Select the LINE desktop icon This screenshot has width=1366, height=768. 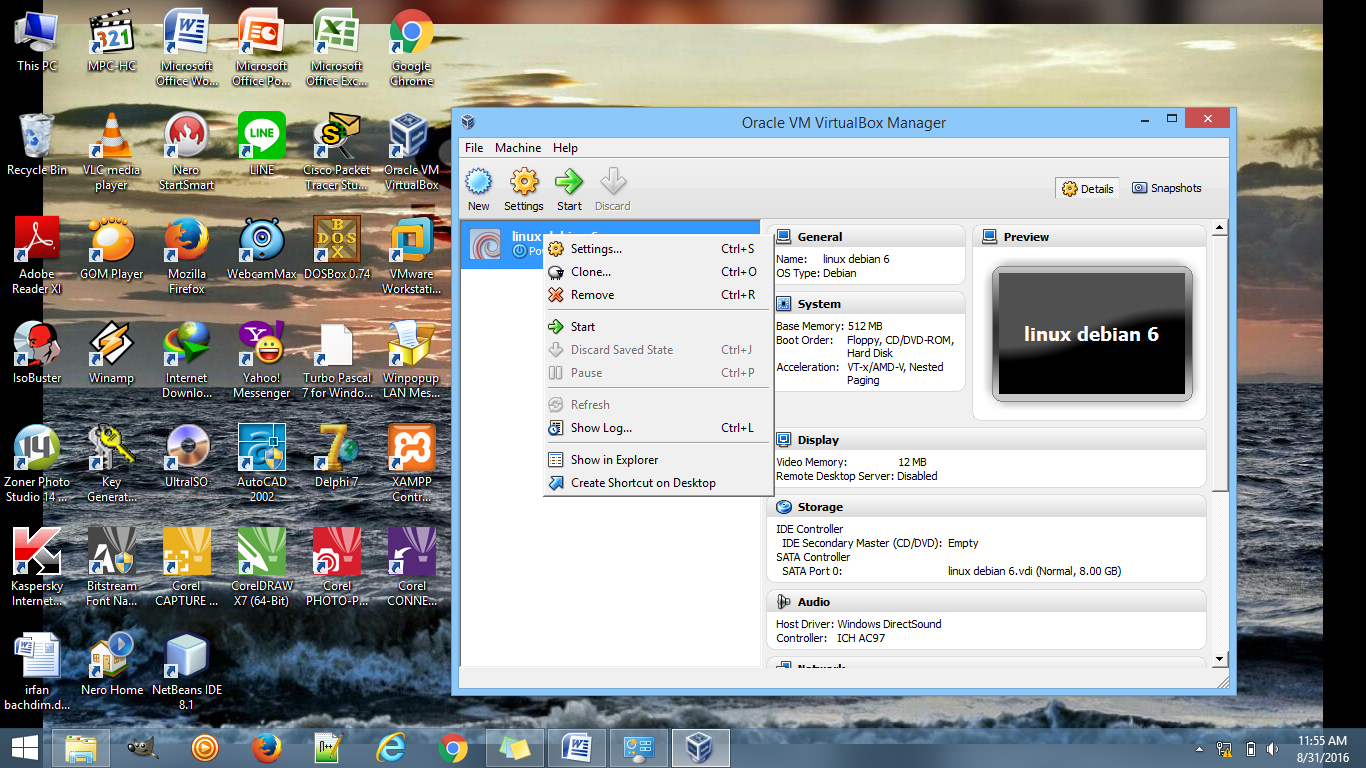point(262,145)
